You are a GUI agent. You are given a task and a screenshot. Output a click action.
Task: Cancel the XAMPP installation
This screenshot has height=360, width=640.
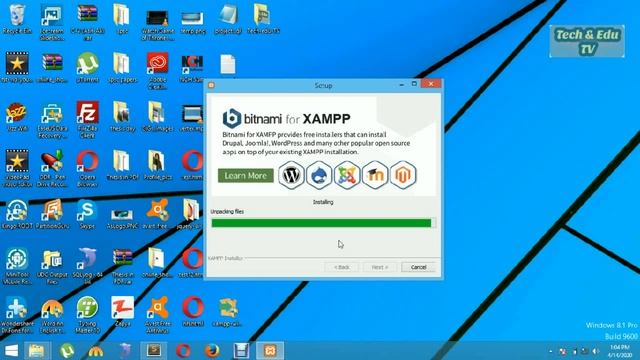pos(418,267)
